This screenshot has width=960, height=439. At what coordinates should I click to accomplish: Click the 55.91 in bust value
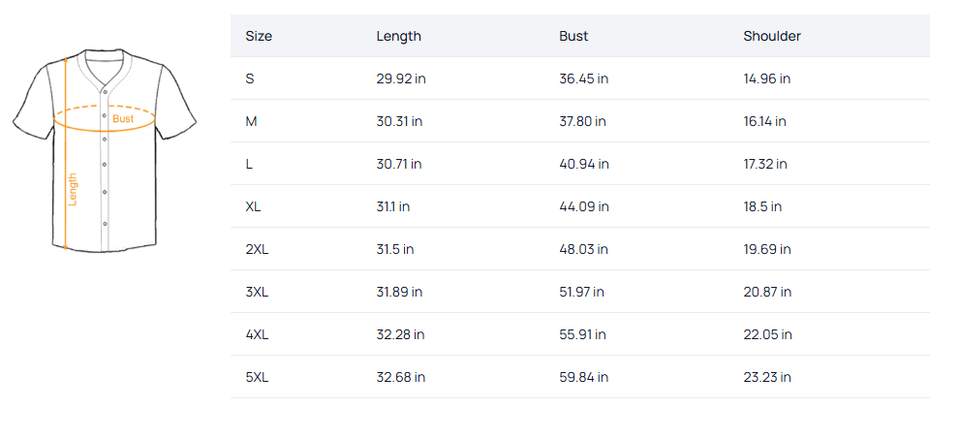pyautogui.click(x=584, y=334)
